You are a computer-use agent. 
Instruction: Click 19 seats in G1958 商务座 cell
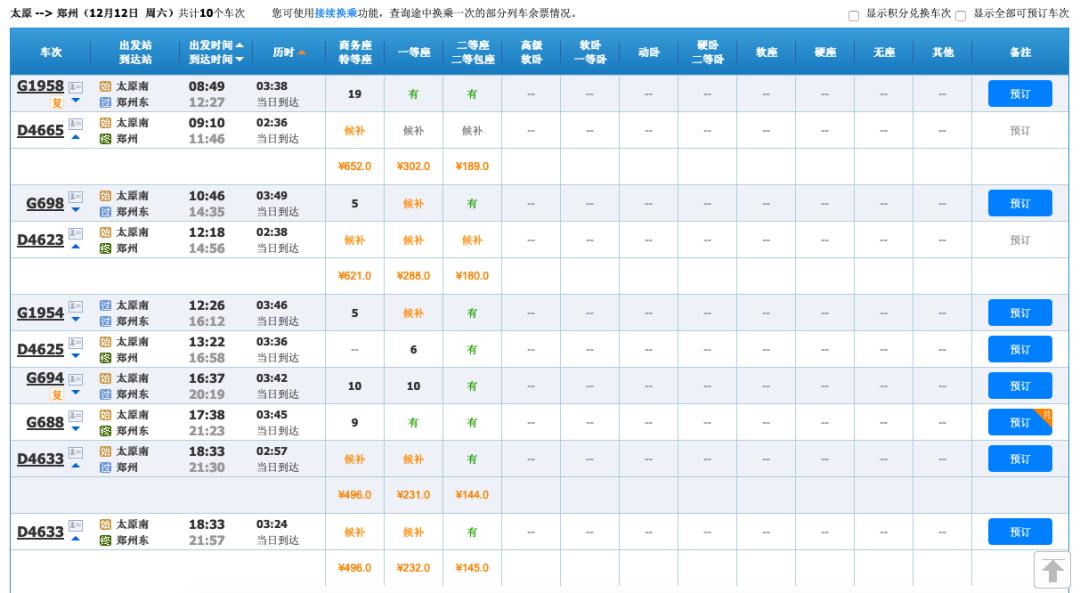tap(355, 94)
